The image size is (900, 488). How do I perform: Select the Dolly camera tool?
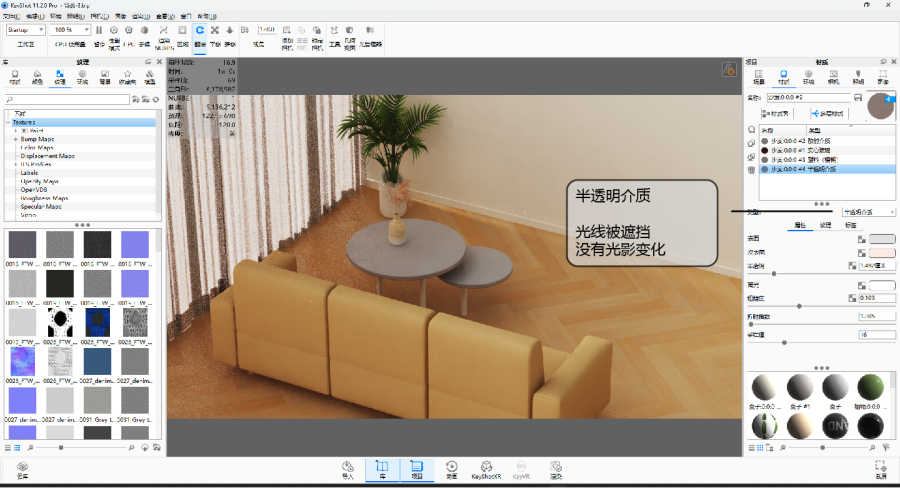pyautogui.click(x=230, y=30)
